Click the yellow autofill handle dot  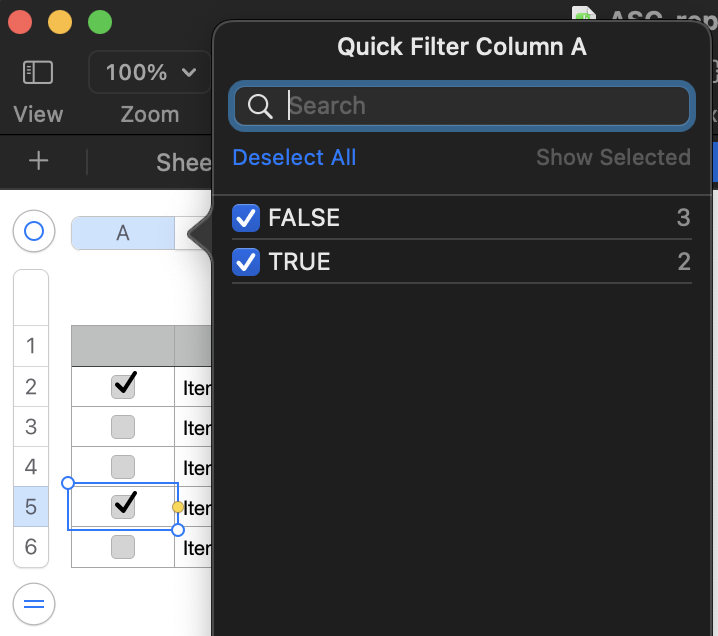pos(178,507)
